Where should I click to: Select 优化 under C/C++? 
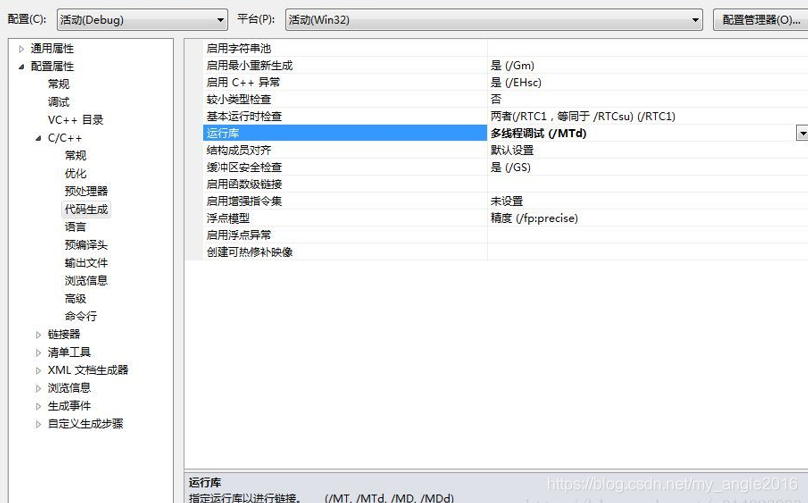[x=76, y=174]
